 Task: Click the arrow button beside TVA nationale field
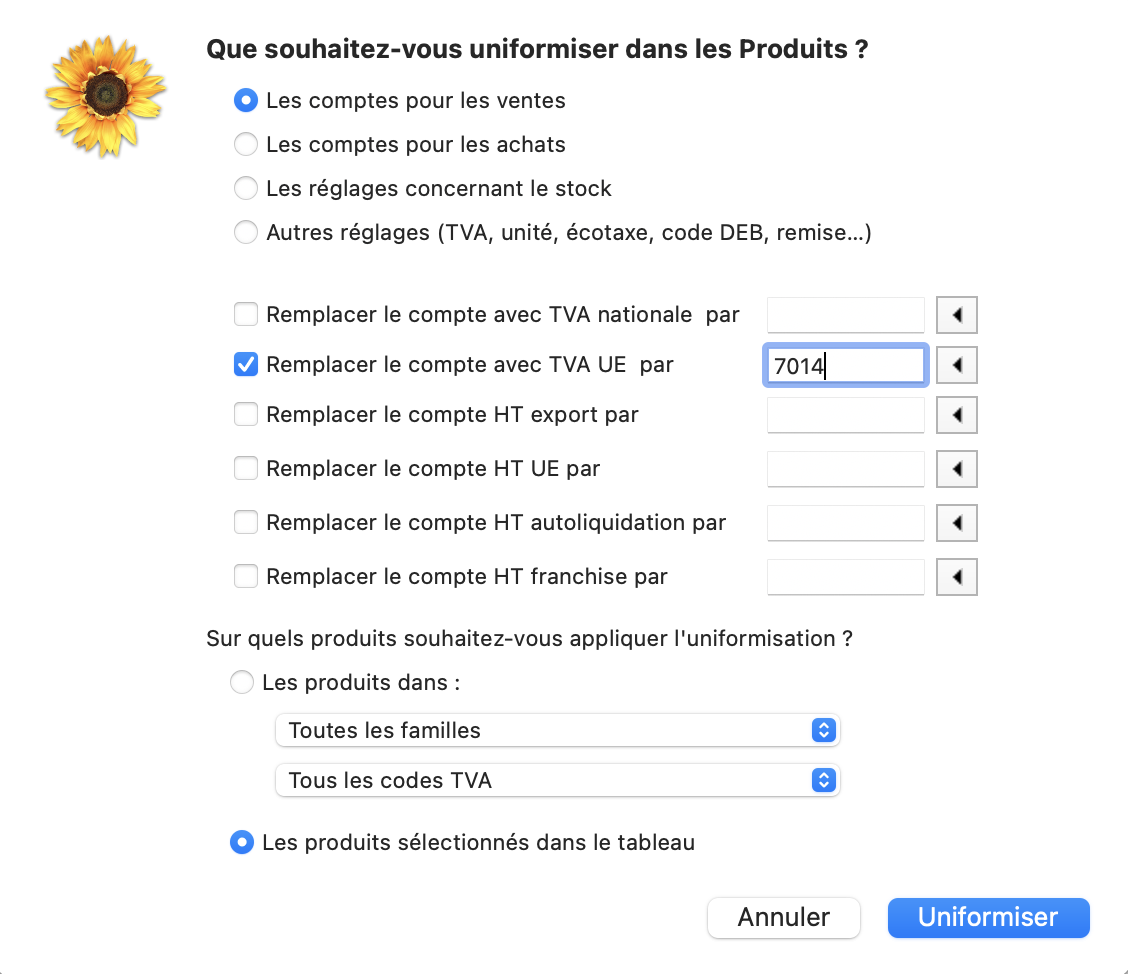[x=956, y=315]
